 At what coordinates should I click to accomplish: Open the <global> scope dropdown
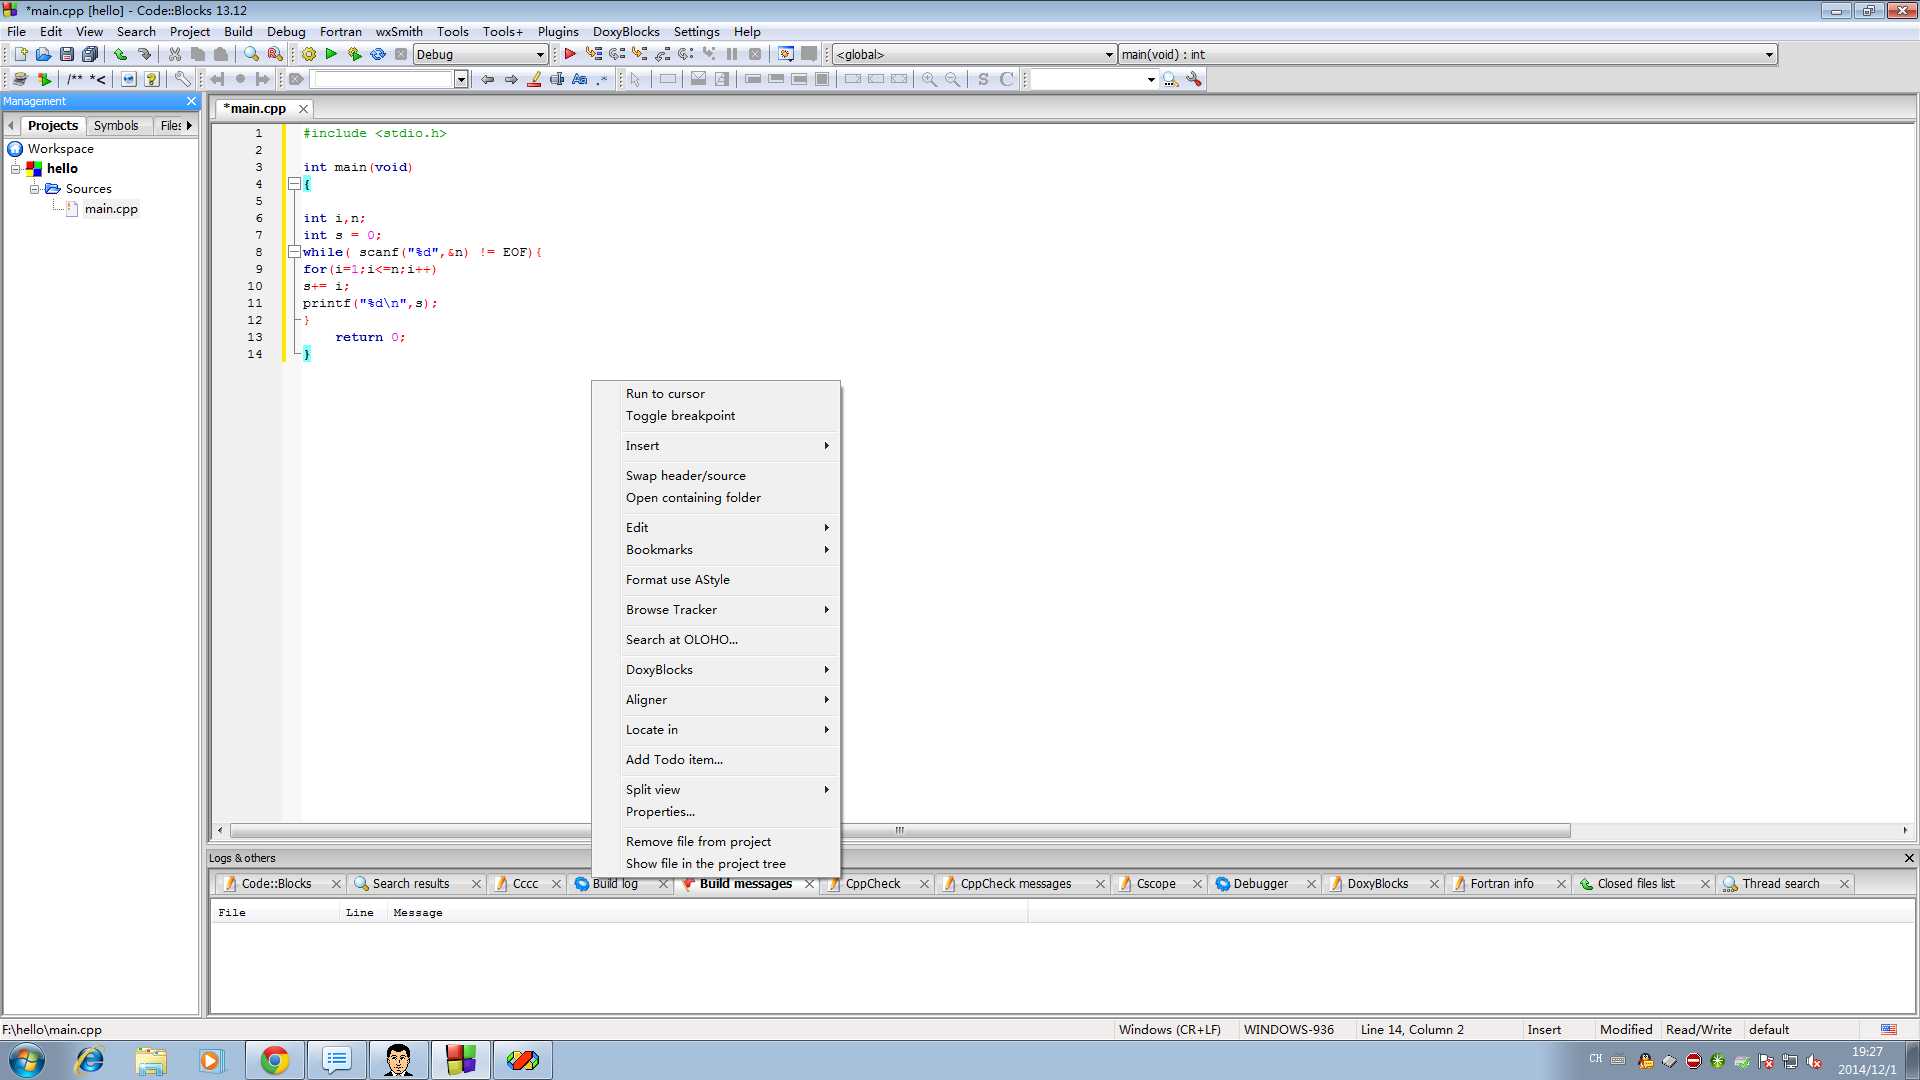click(1109, 55)
